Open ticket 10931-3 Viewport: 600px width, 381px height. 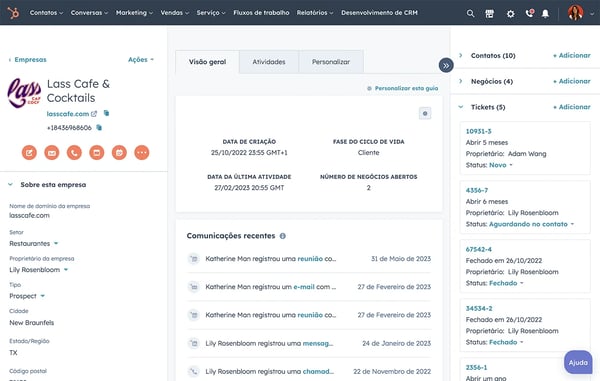click(x=478, y=132)
